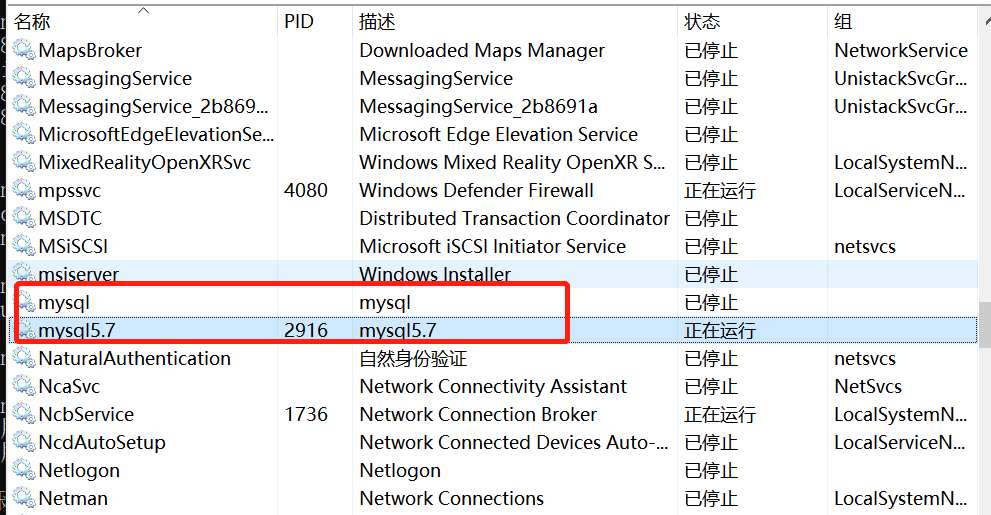Click the LocalServiceN... group of mpssvc
Screen dimensions: 991x515
click(x=901, y=190)
